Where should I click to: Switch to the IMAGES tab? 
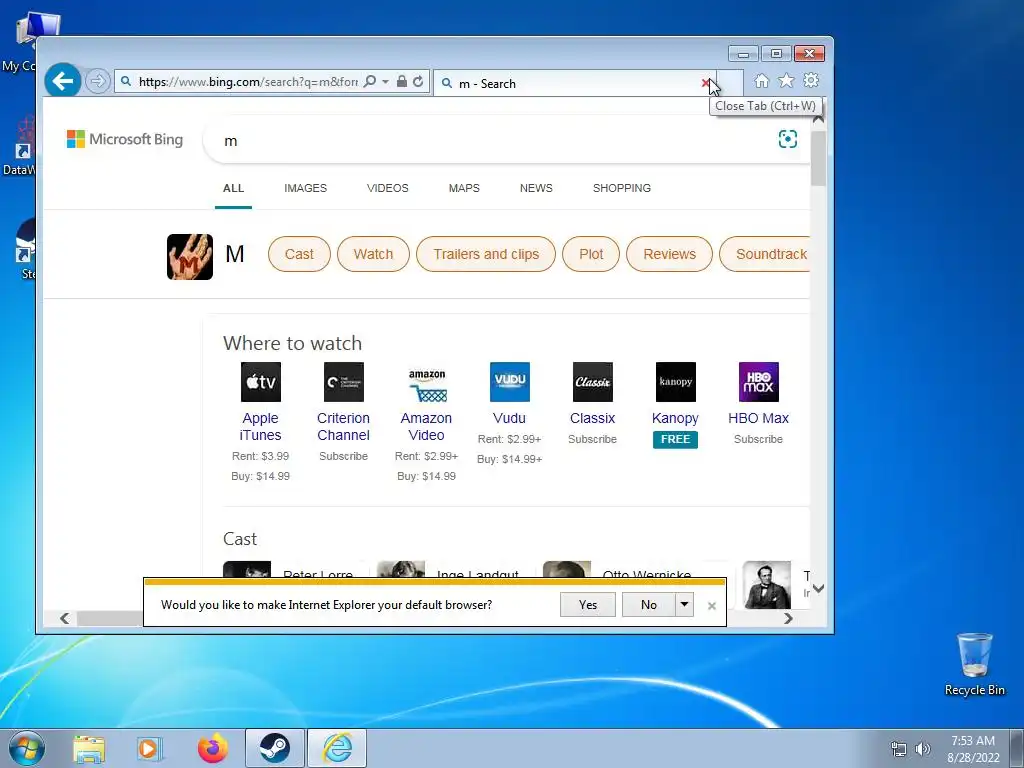[x=305, y=188]
